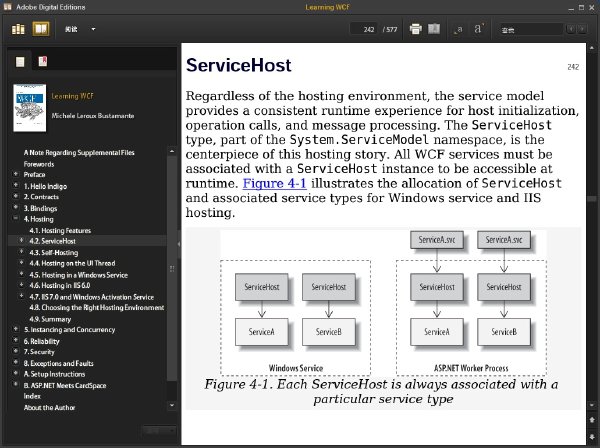Viewport: 600px width, 448px height.
Task: Open the Forewords entry
Action: tap(39, 164)
